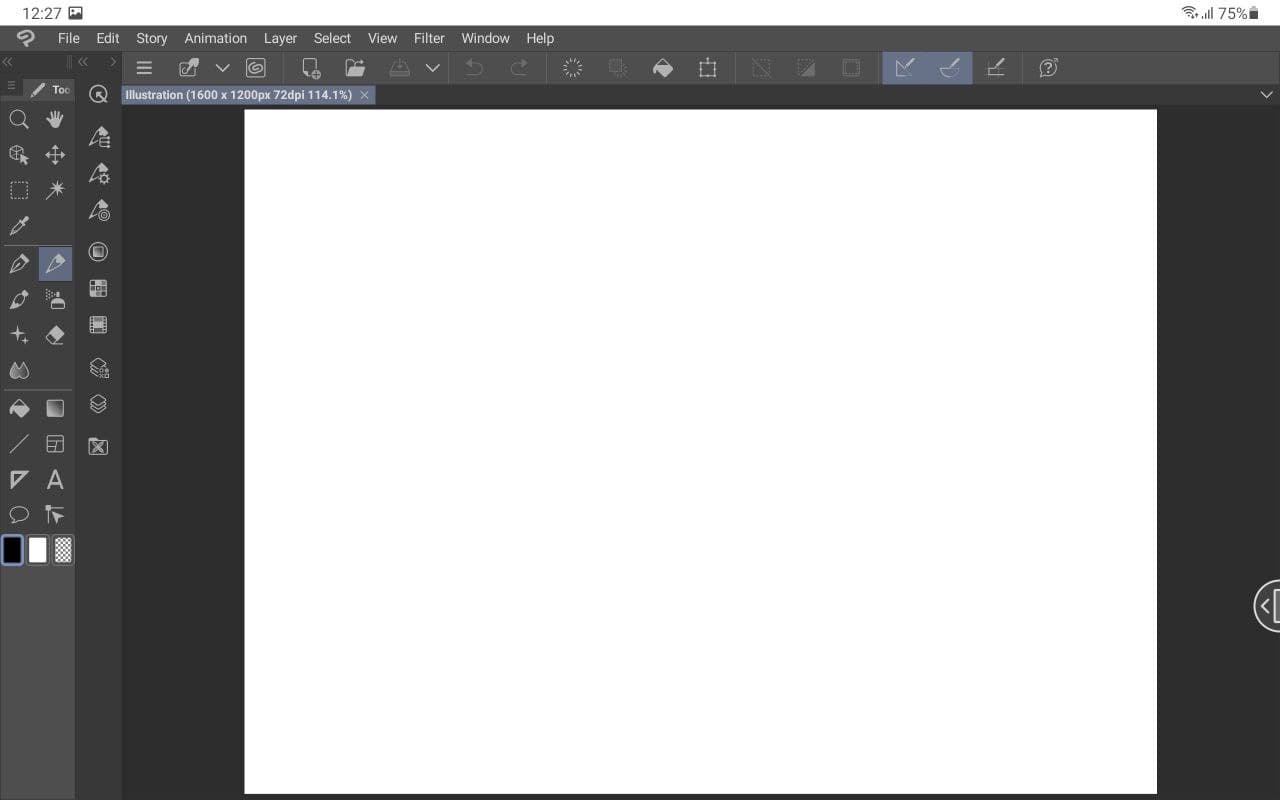Screen dimensions: 1280x800
Task: Choose the Airbrush tool
Action: pos(55,299)
